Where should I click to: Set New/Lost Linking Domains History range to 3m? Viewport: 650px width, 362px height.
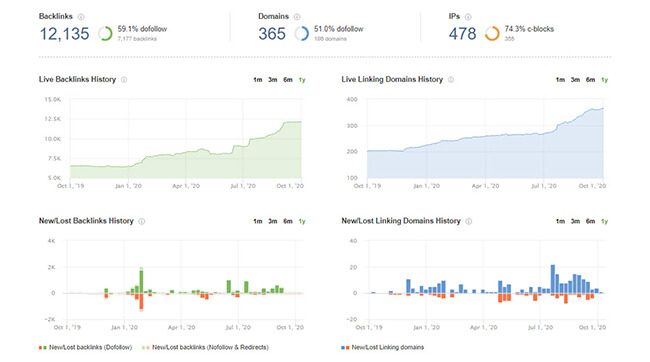(x=575, y=221)
